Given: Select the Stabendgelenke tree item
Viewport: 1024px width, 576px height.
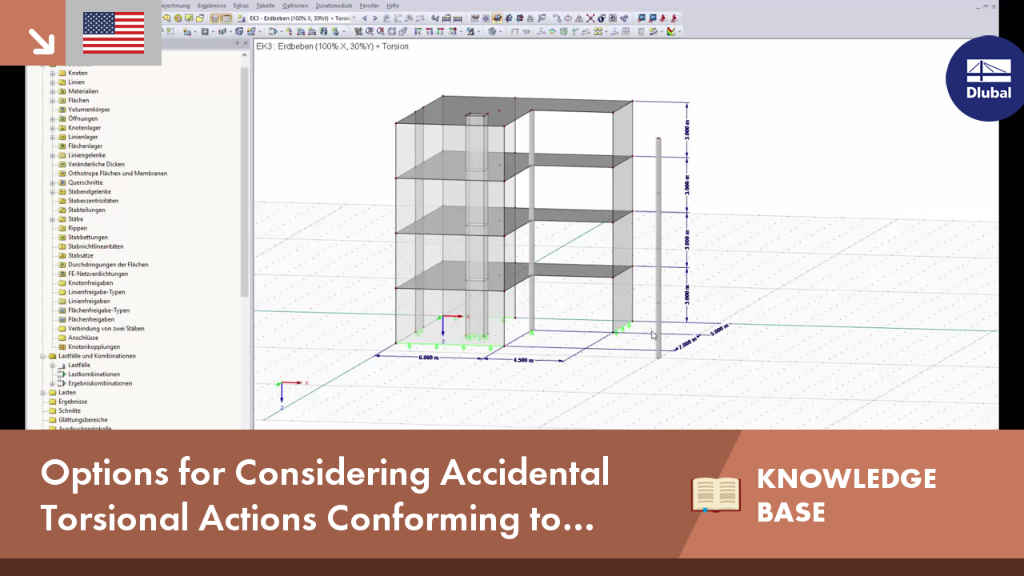Looking at the screenshot, I should (x=89, y=192).
